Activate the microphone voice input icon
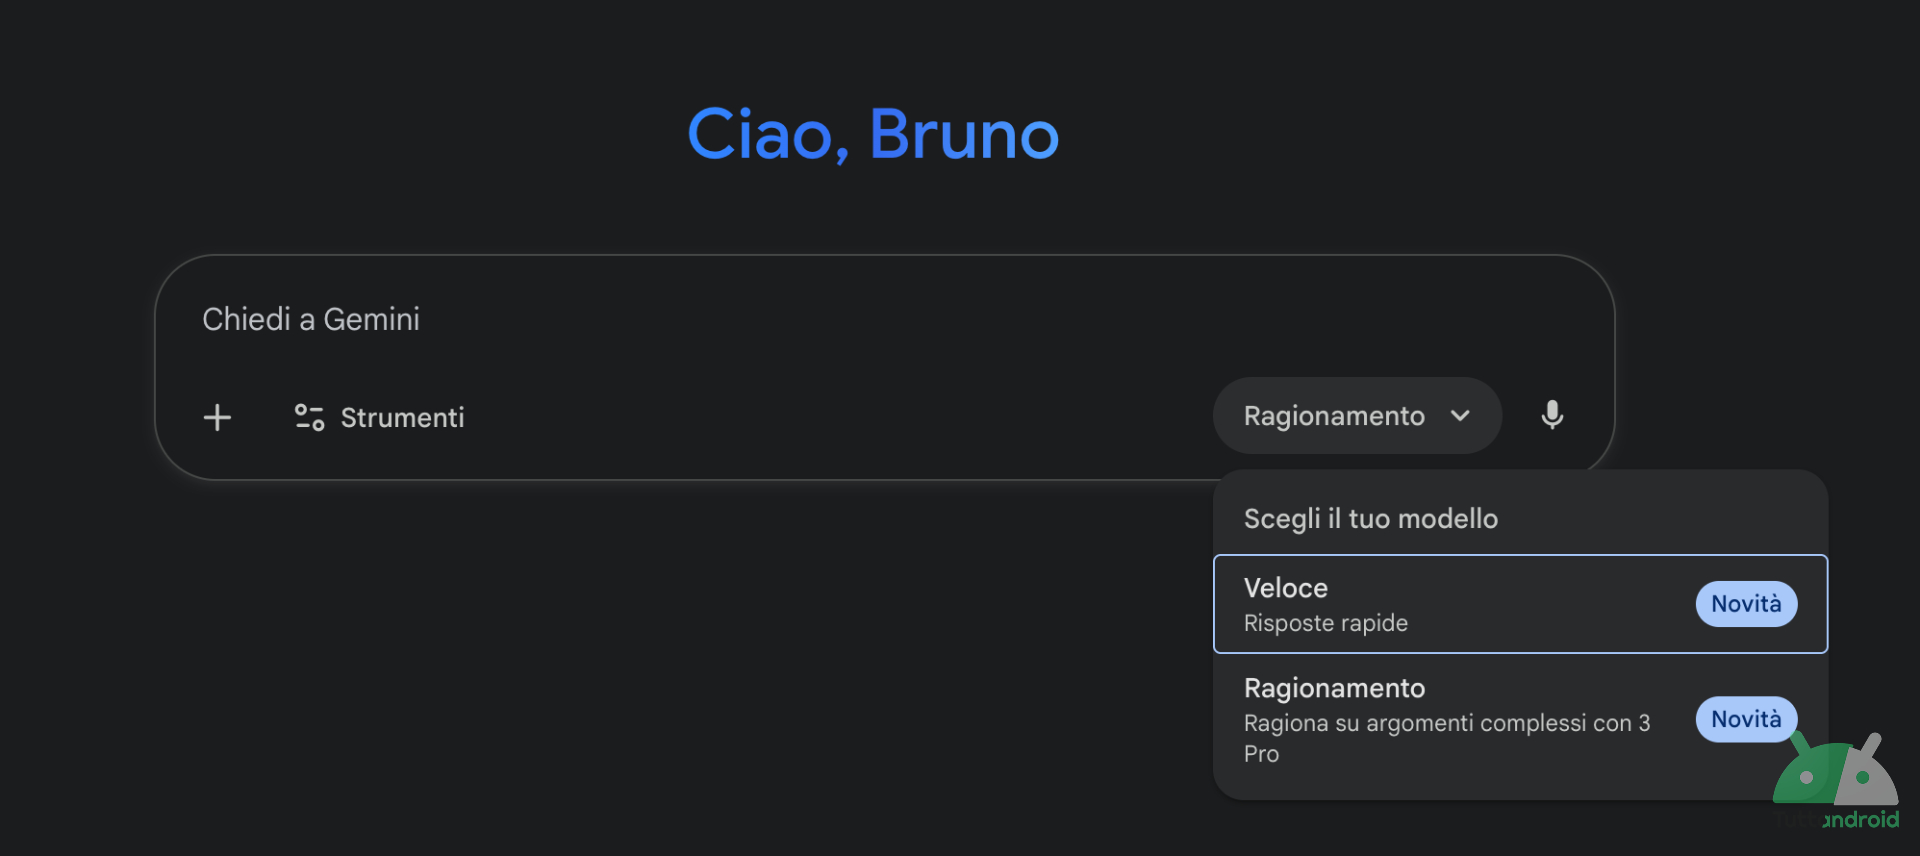The image size is (1920, 856). 1552,415
